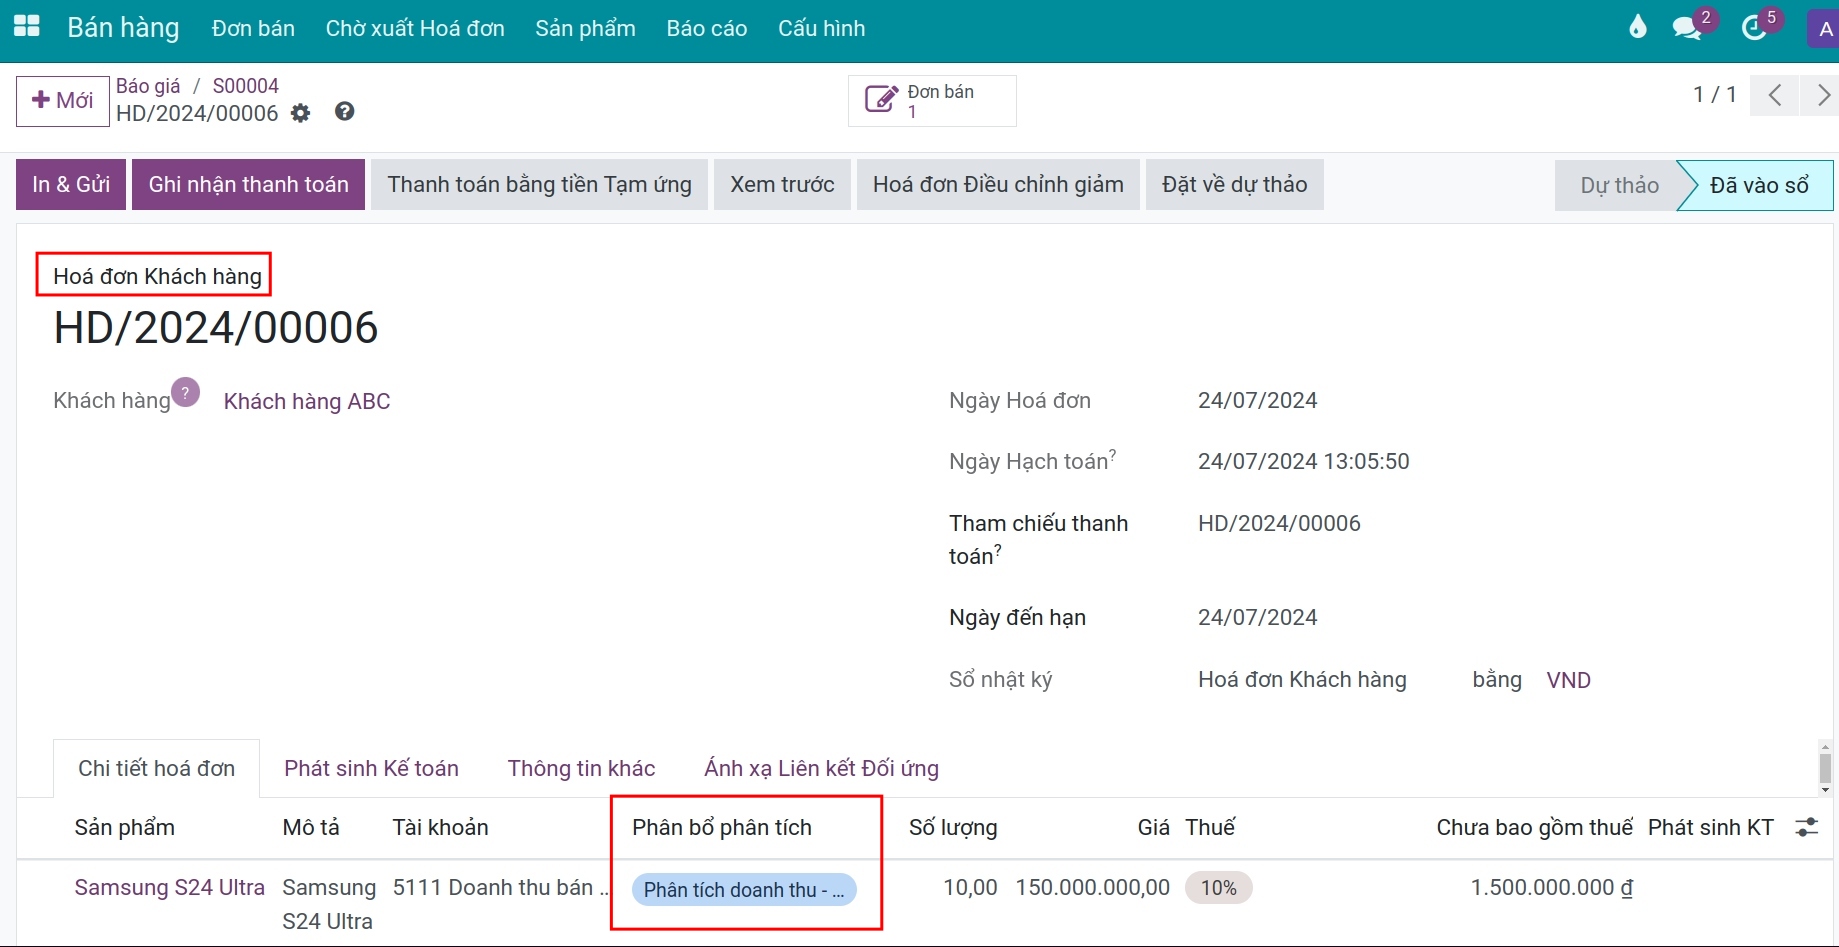Open Chờ xuất Hoá đơn menu

pos(415,28)
